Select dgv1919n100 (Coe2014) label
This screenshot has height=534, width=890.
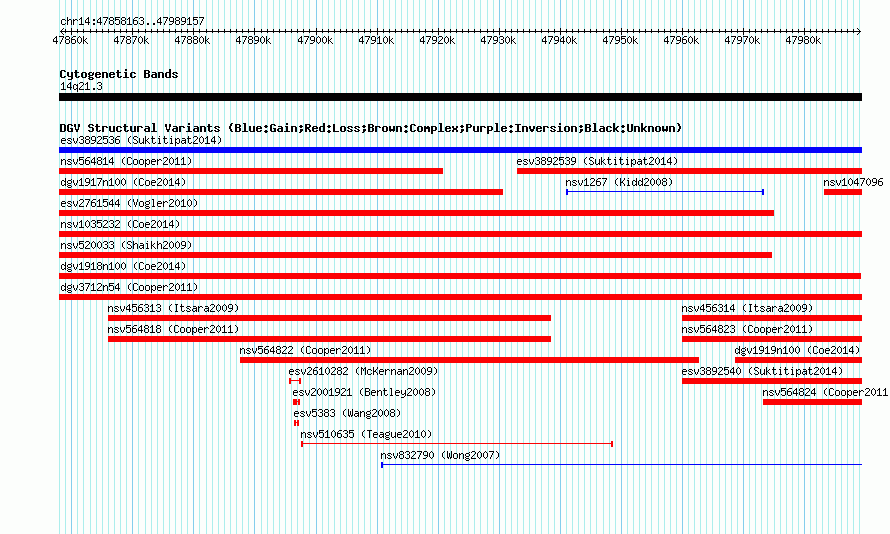pos(797,351)
